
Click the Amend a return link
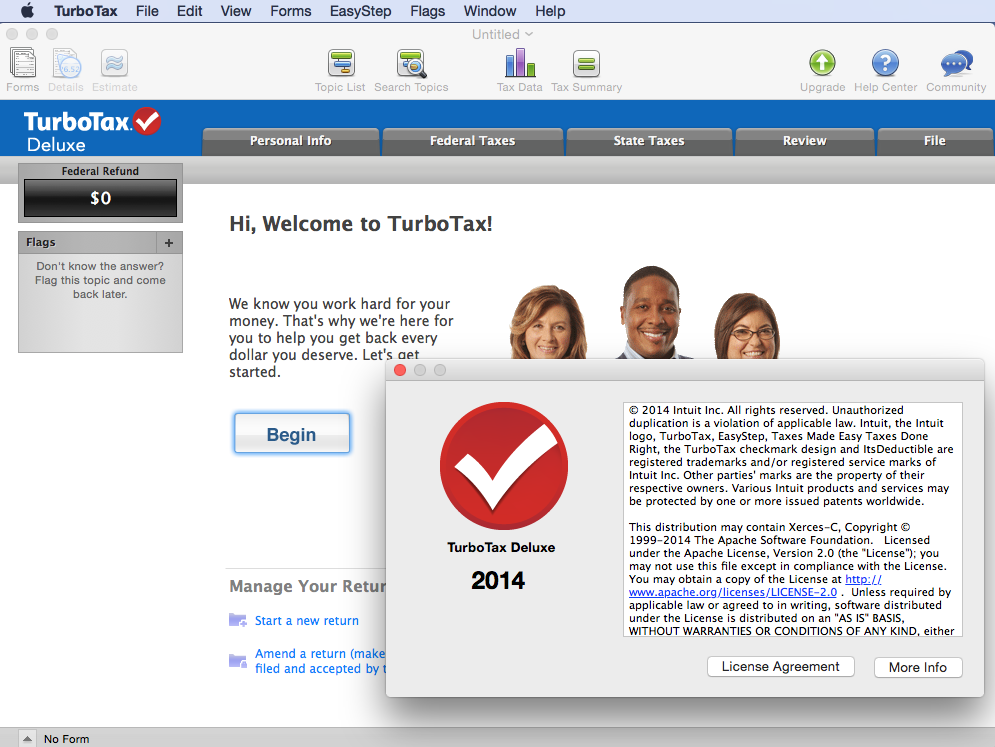tap(319, 661)
